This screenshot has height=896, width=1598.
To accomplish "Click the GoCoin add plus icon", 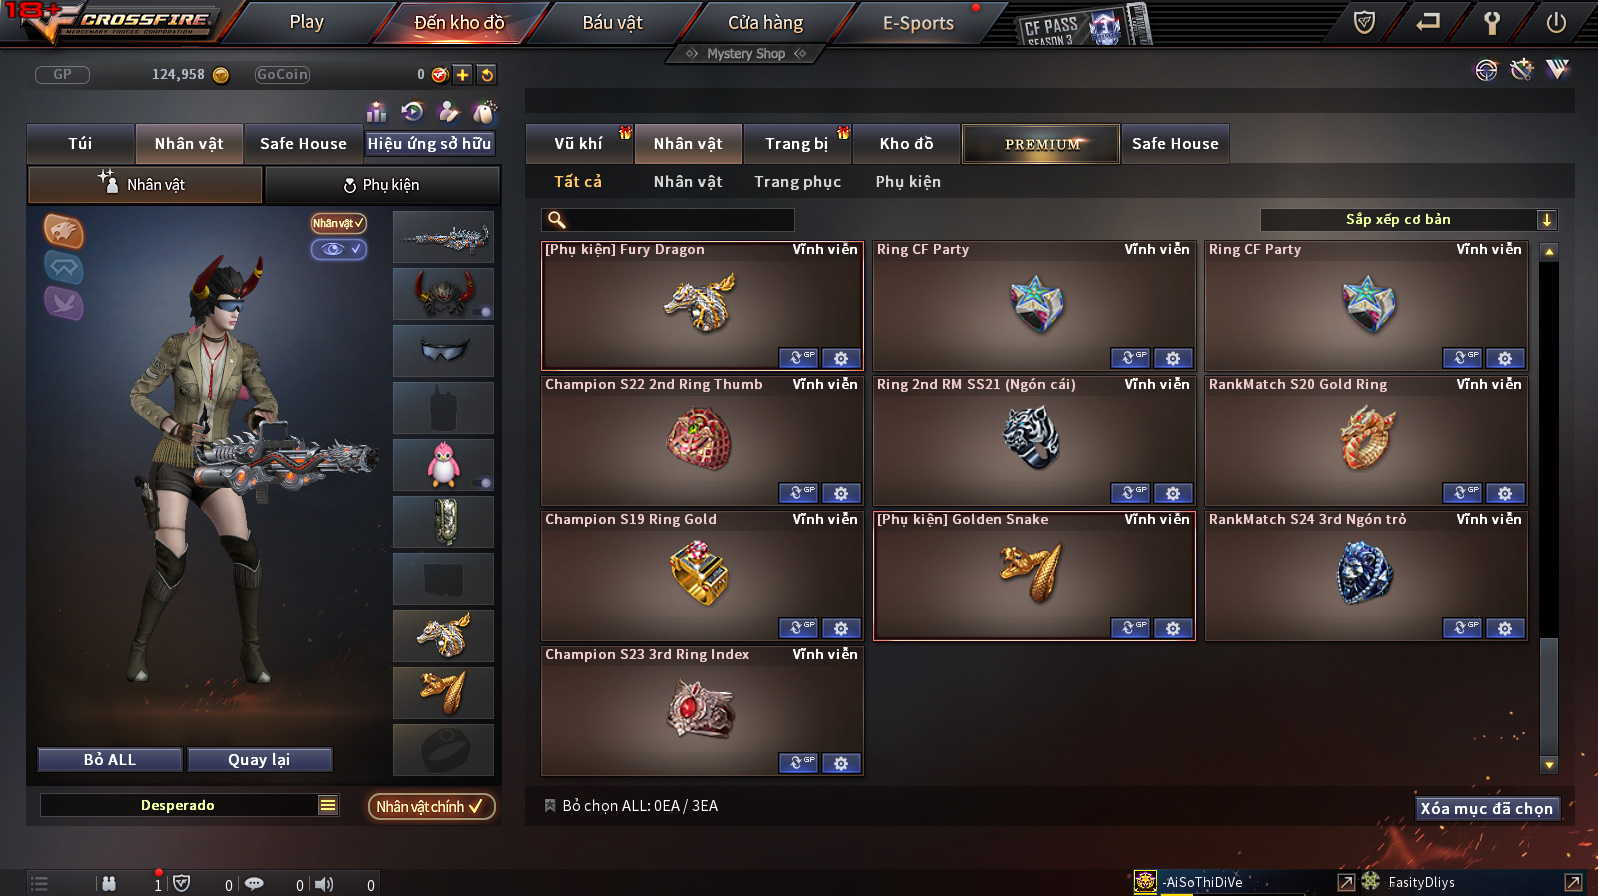I will pos(462,74).
